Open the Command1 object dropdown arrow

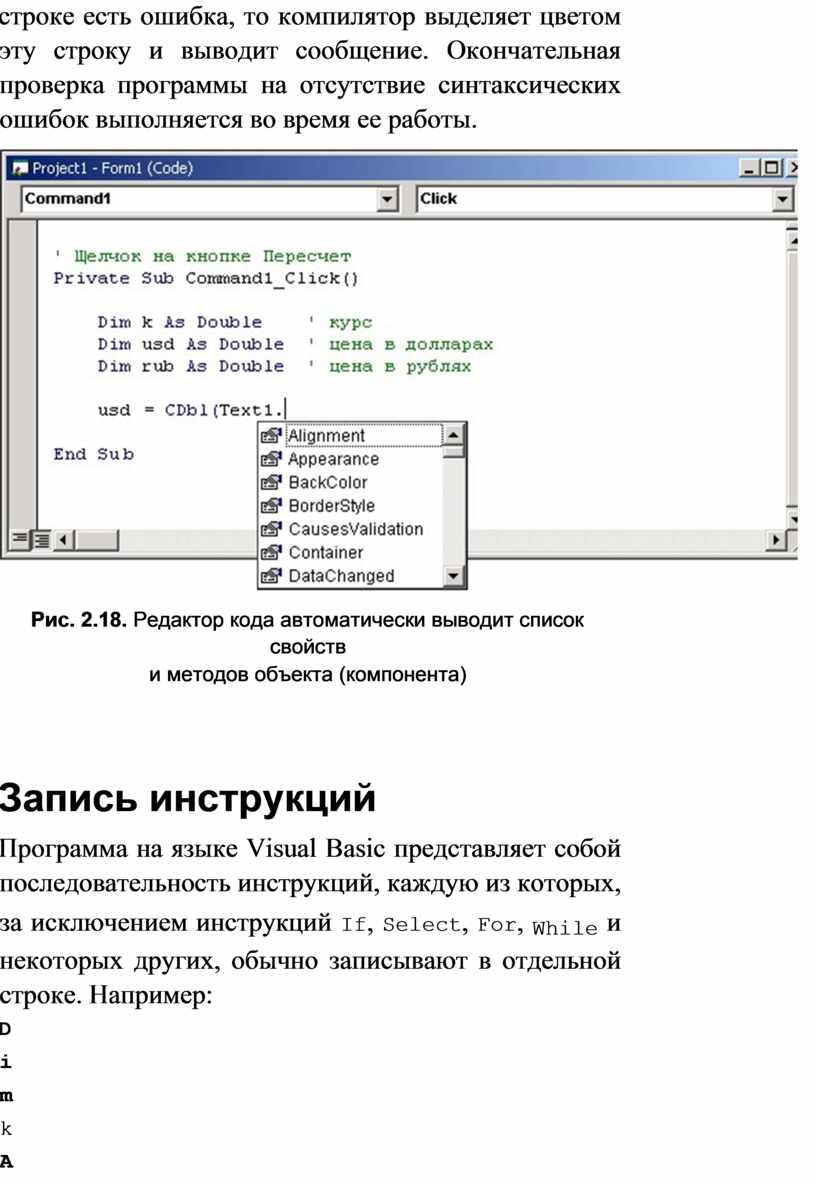point(388,200)
